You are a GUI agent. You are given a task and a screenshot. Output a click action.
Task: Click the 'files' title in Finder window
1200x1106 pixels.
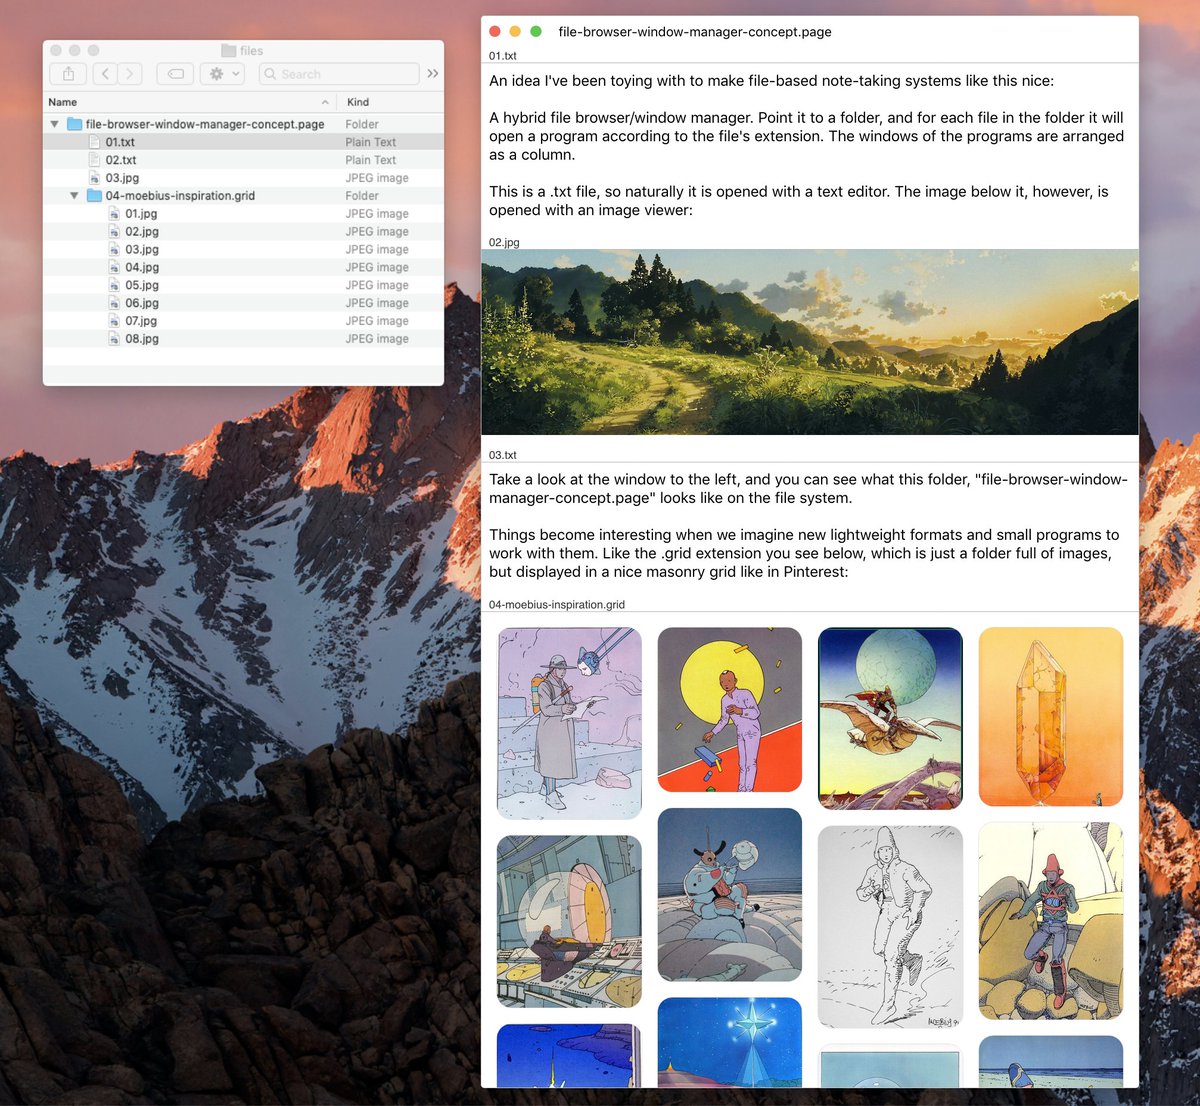point(251,50)
